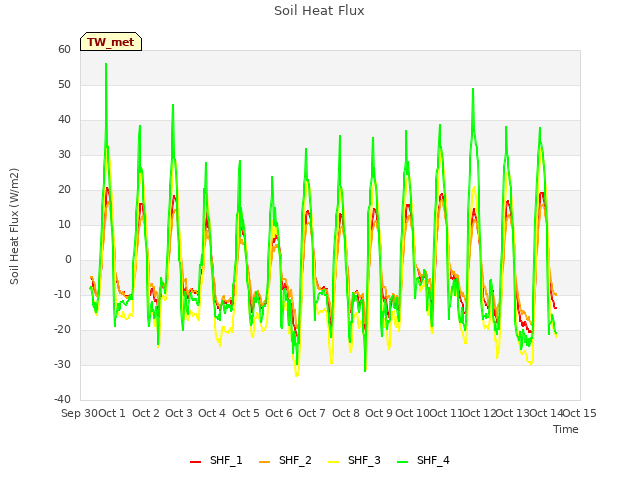
Task: Click the Oct 15 x-axis tick label
Action: pyautogui.click(x=579, y=413)
